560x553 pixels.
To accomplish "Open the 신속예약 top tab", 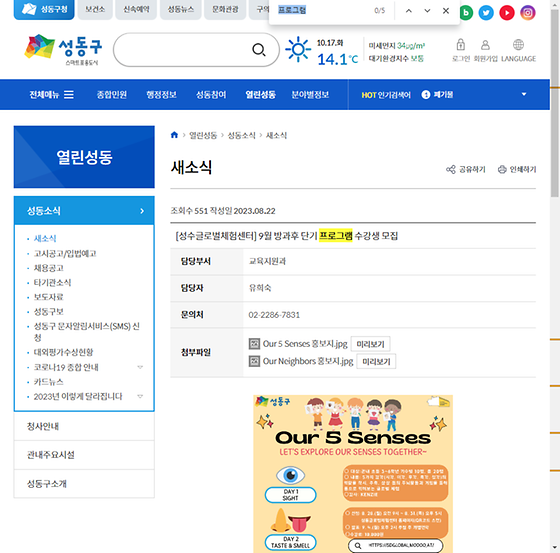I will [136, 10].
